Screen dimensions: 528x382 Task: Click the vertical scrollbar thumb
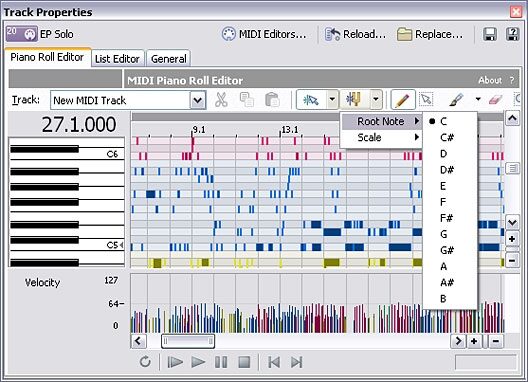point(512,168)
